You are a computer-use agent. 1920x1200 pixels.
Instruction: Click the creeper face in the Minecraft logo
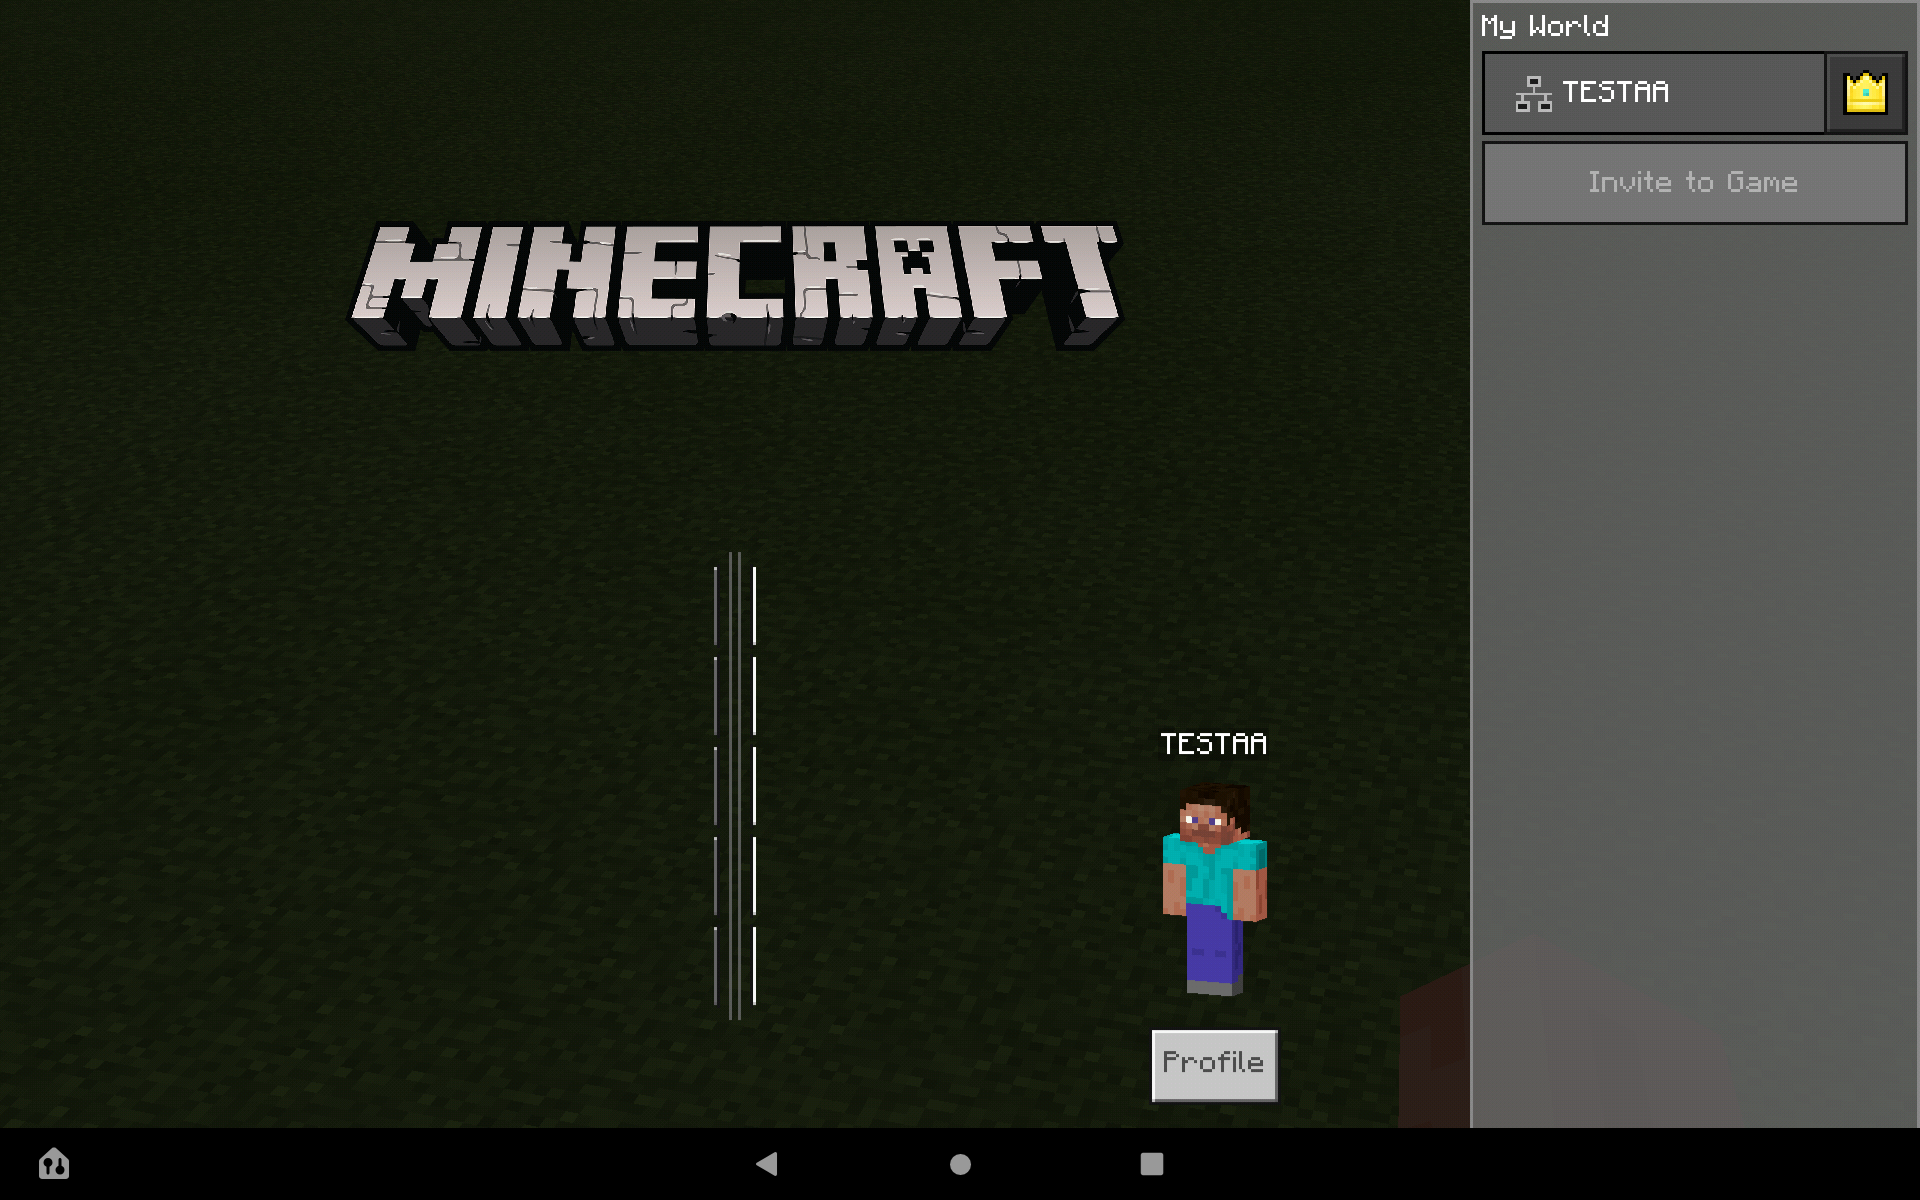[x=915, y=258]
